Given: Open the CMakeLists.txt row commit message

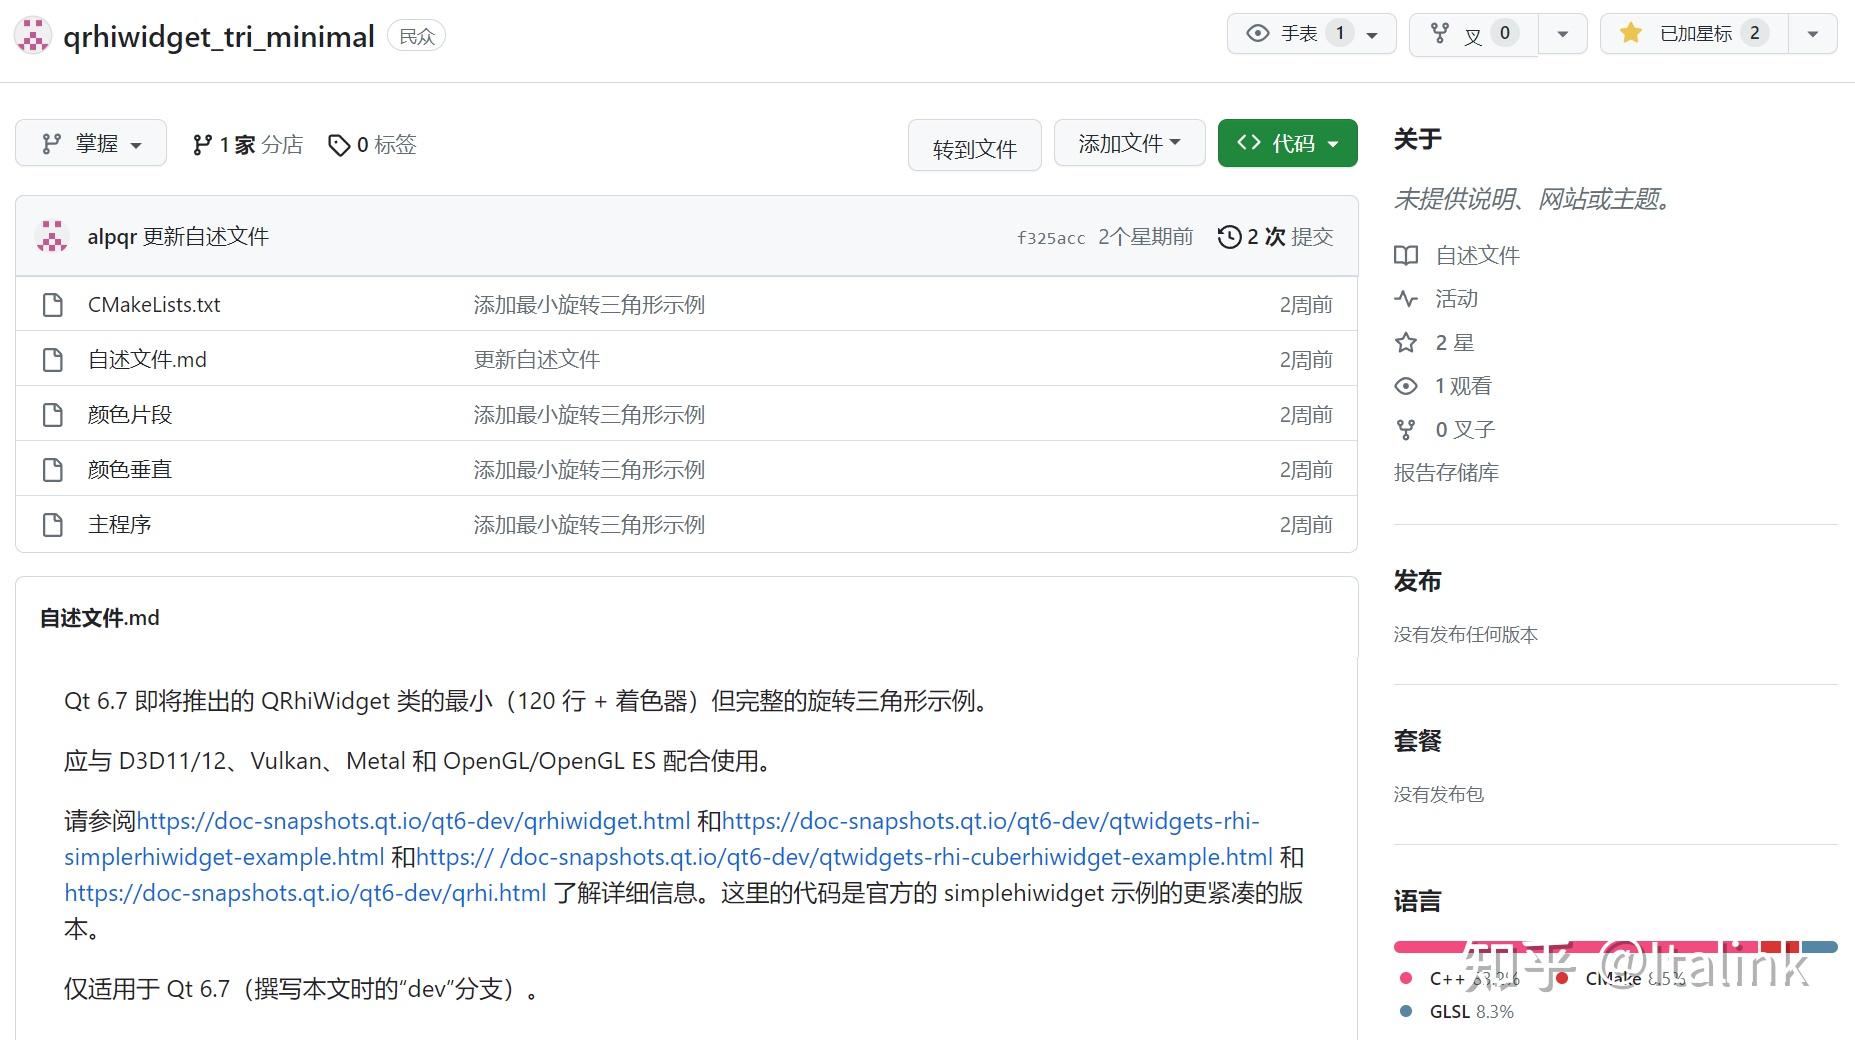Looking at the screenshot, I should 589,305.
